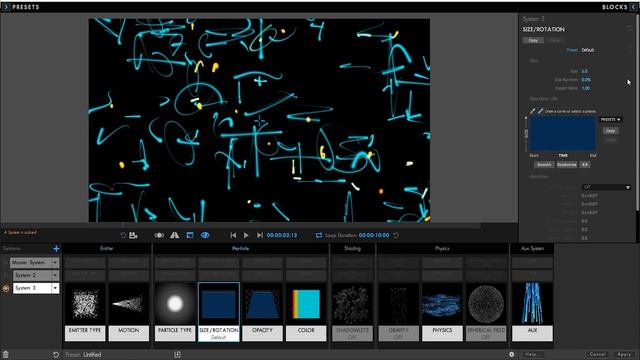
Task: Click inside the size over life graph
Action: point(562,134)
